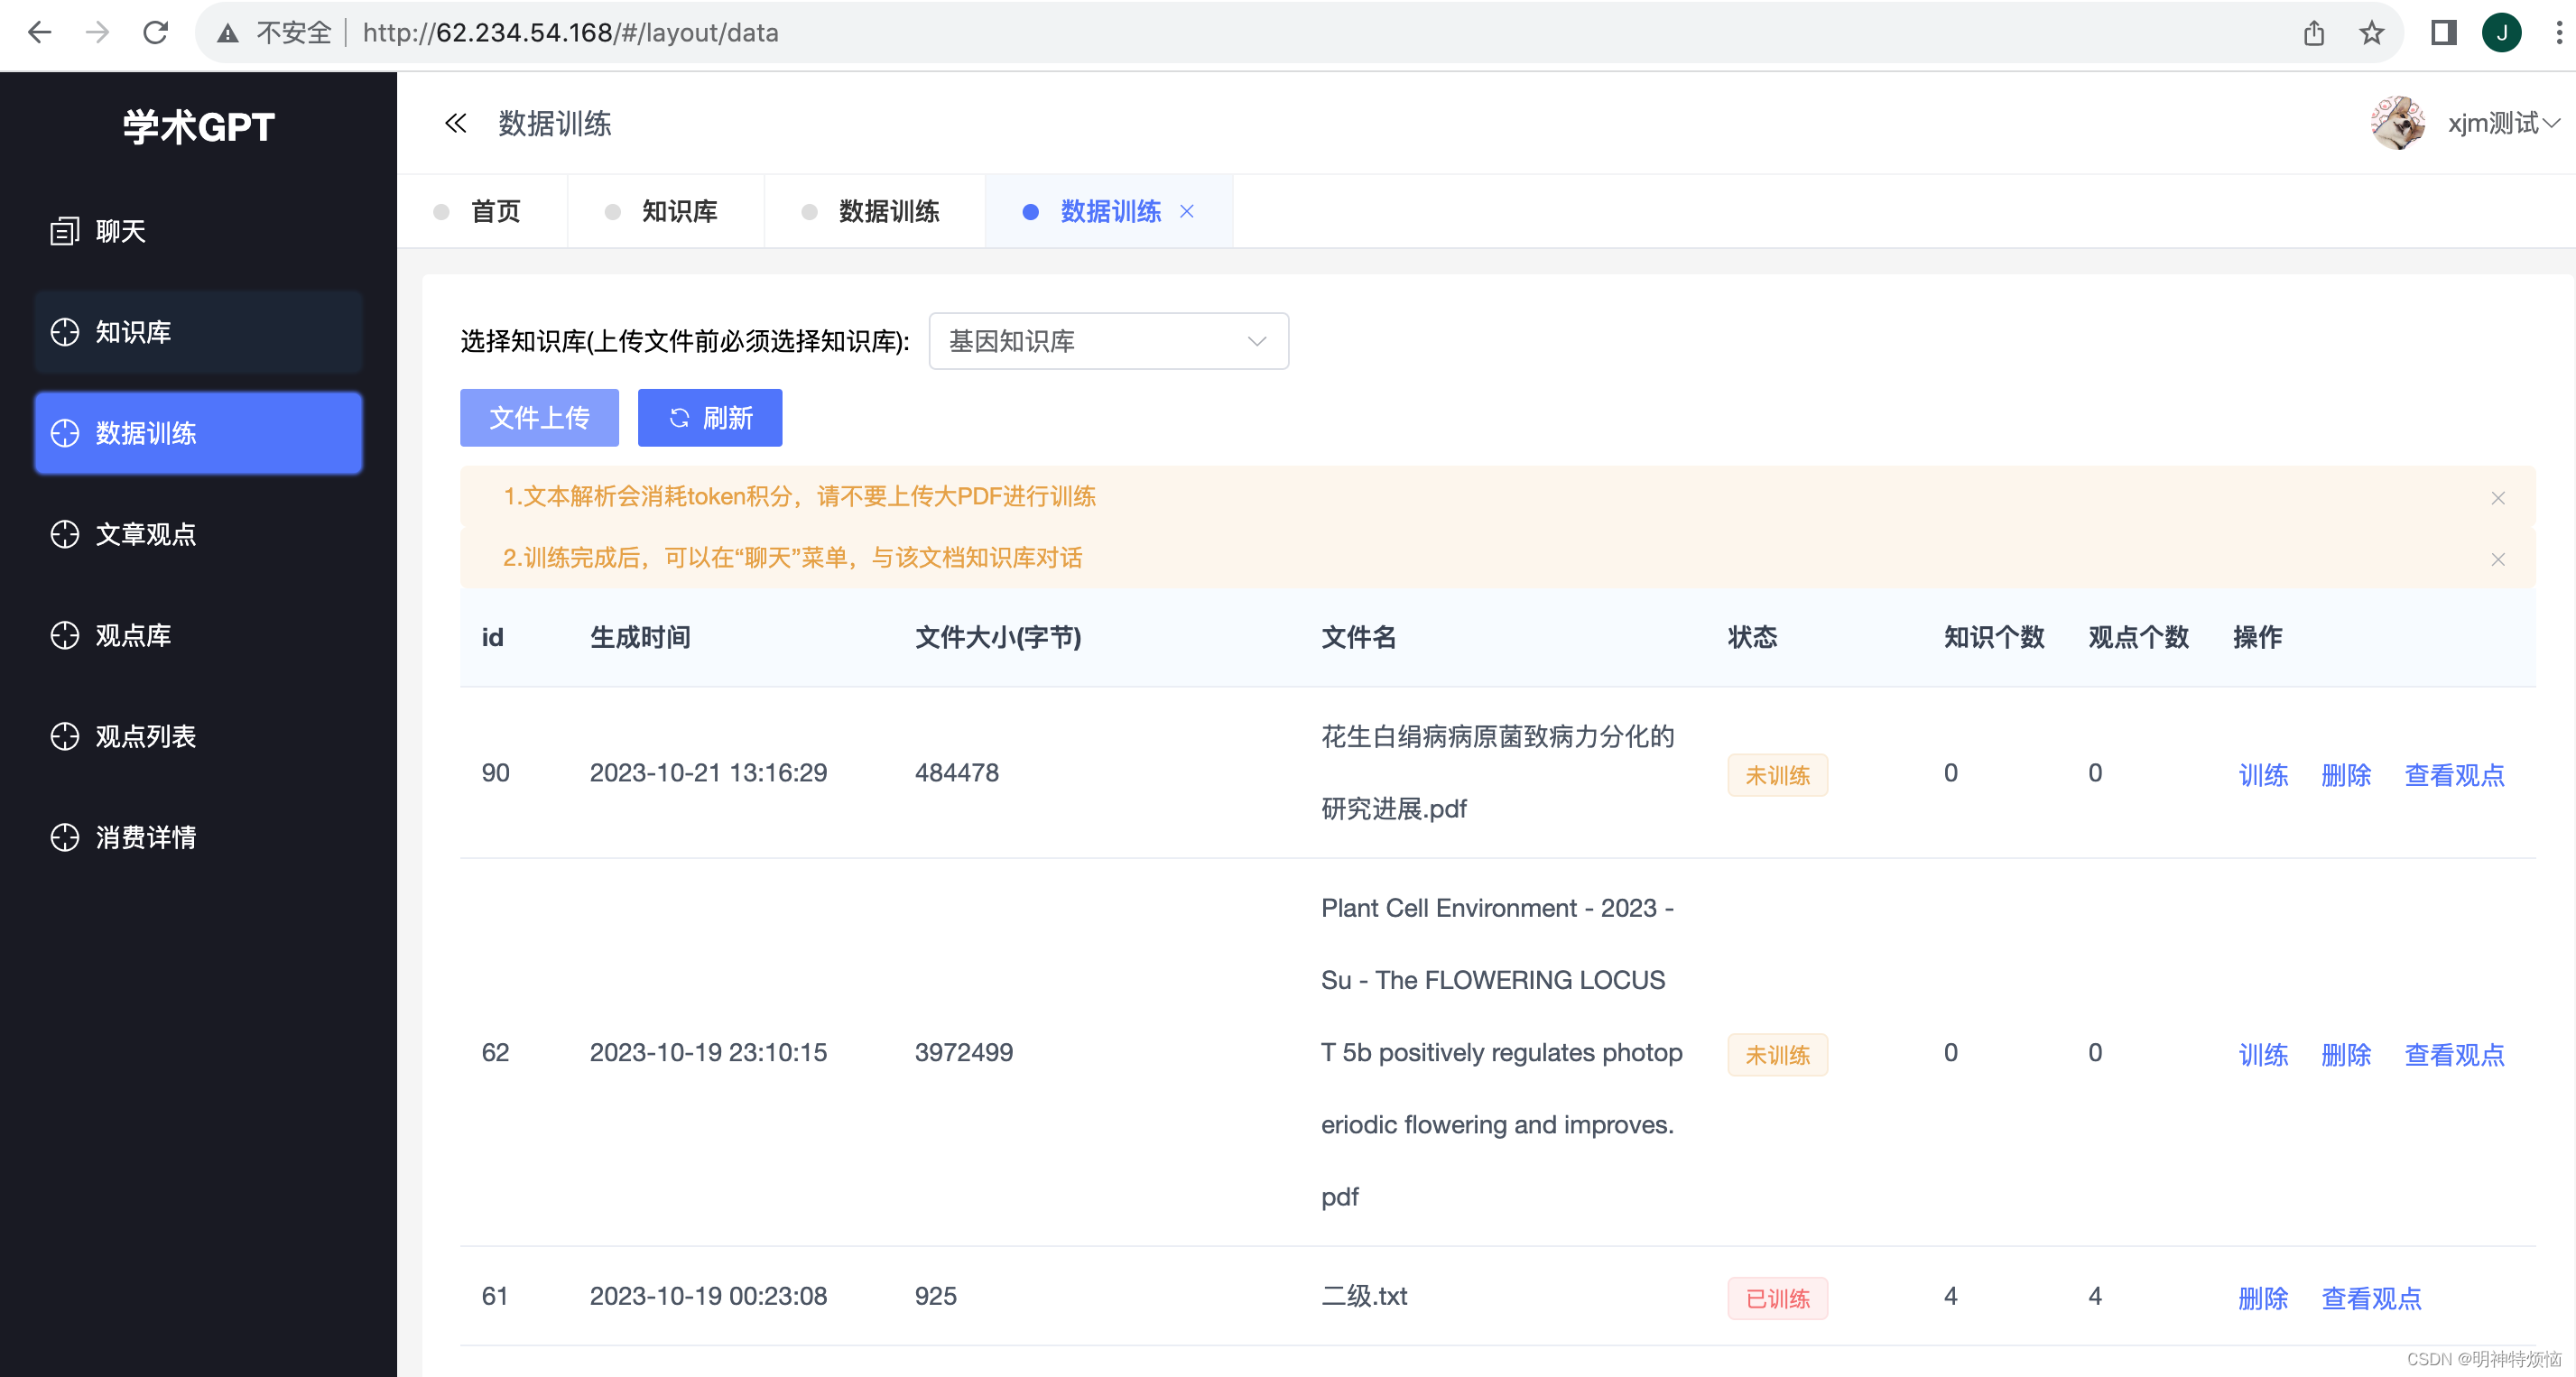This screenshot has width=2576, height=1377.
Task: Close the active 数据训练 tab
Action: click(1187, 211)
